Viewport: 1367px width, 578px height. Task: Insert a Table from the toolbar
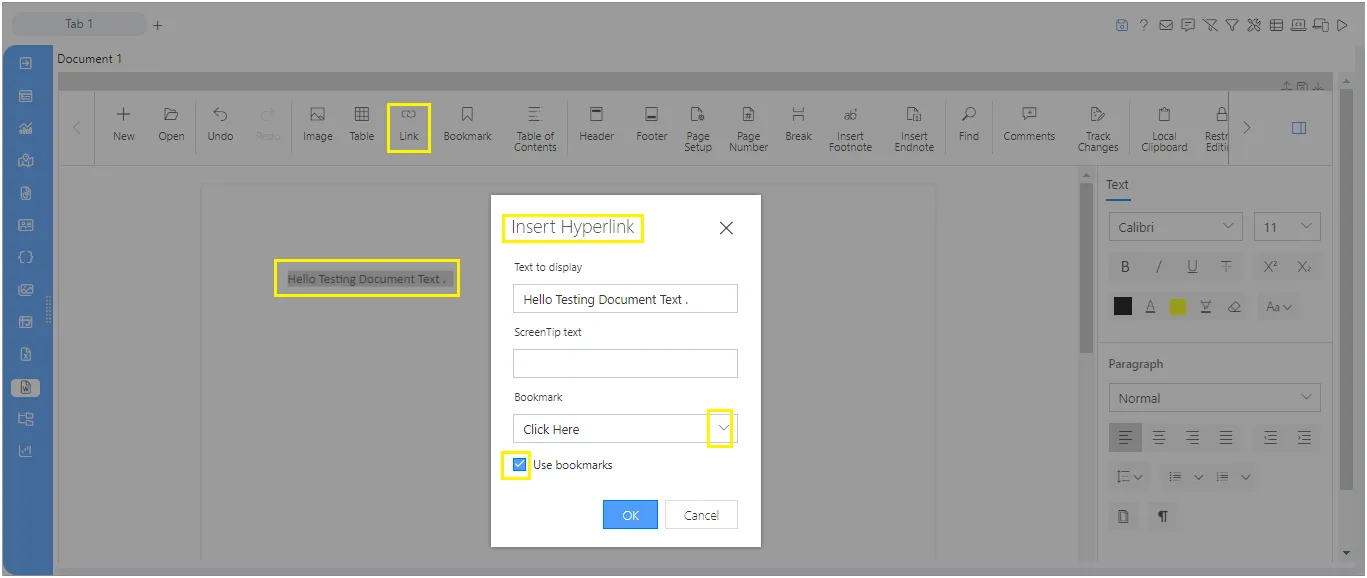(x=362, y=126)
